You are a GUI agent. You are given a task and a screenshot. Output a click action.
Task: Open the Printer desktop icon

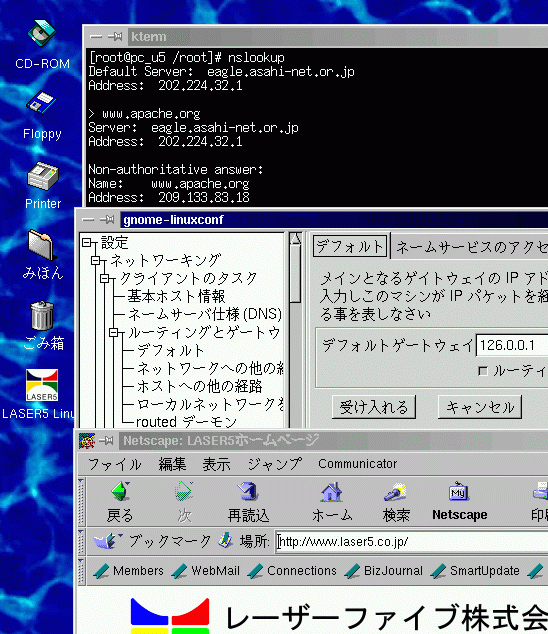(43, 176)
